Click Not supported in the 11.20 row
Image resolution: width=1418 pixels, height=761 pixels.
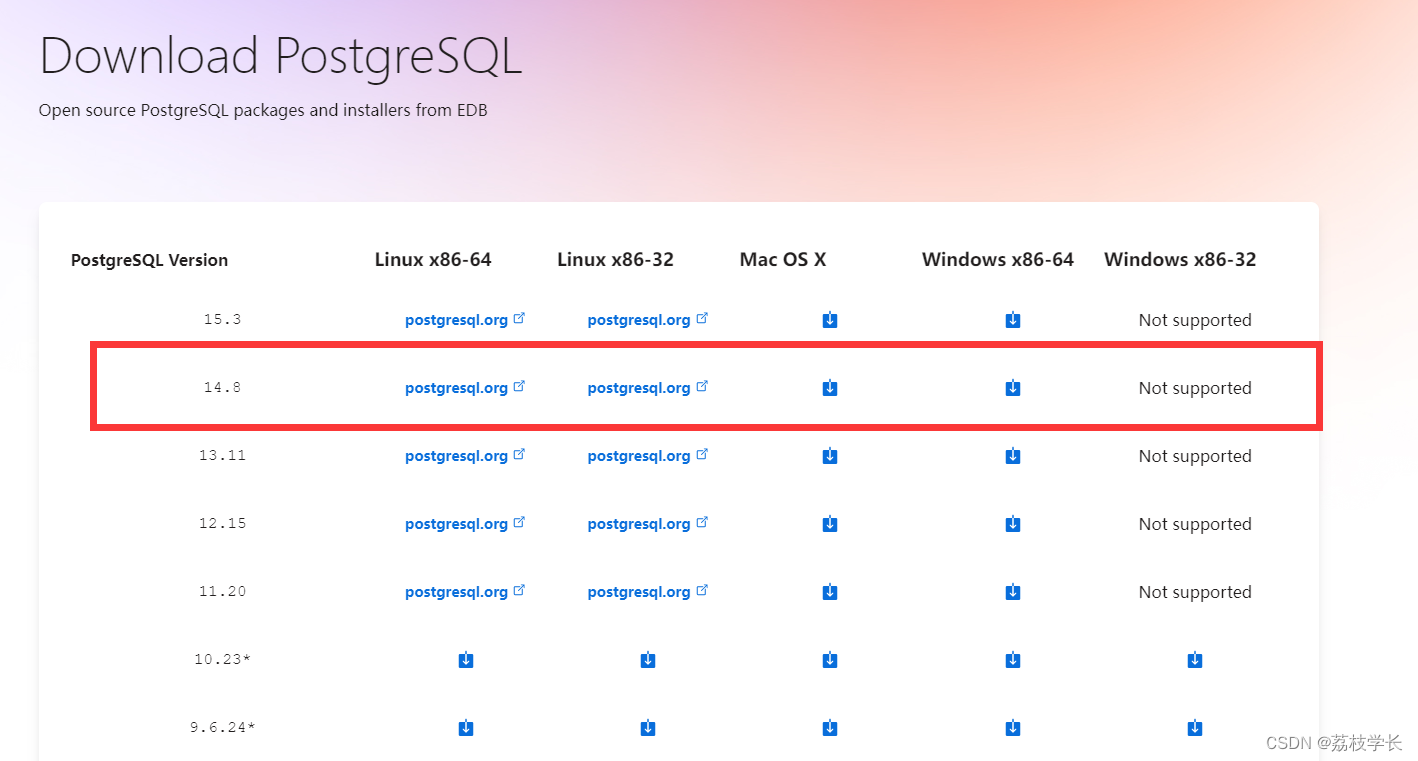1195,592
